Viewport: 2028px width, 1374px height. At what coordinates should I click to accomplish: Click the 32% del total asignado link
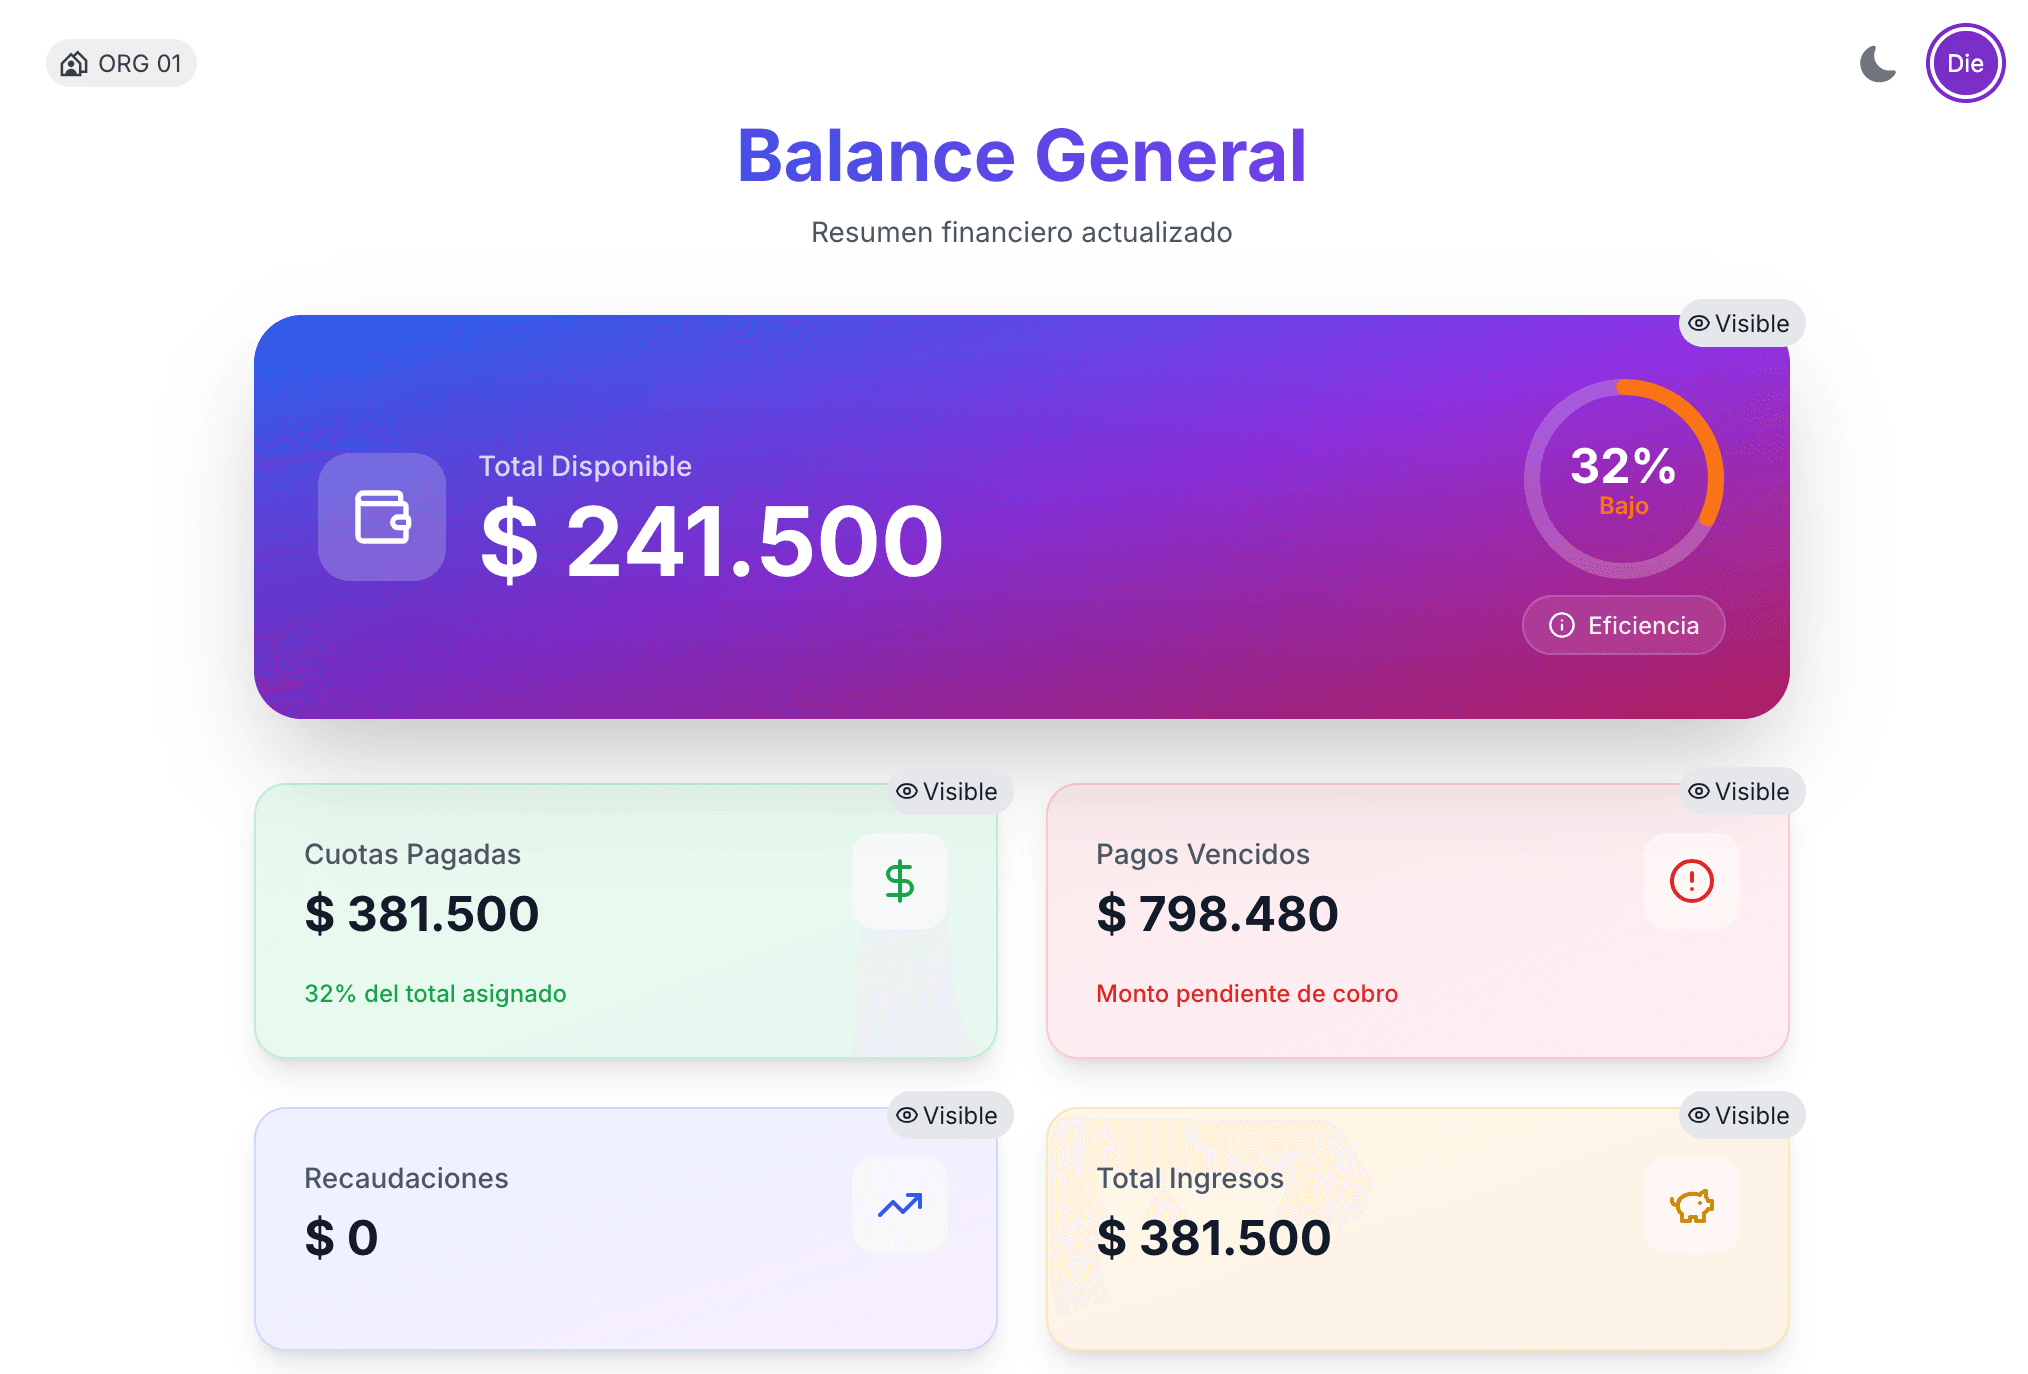coord(434,994)
